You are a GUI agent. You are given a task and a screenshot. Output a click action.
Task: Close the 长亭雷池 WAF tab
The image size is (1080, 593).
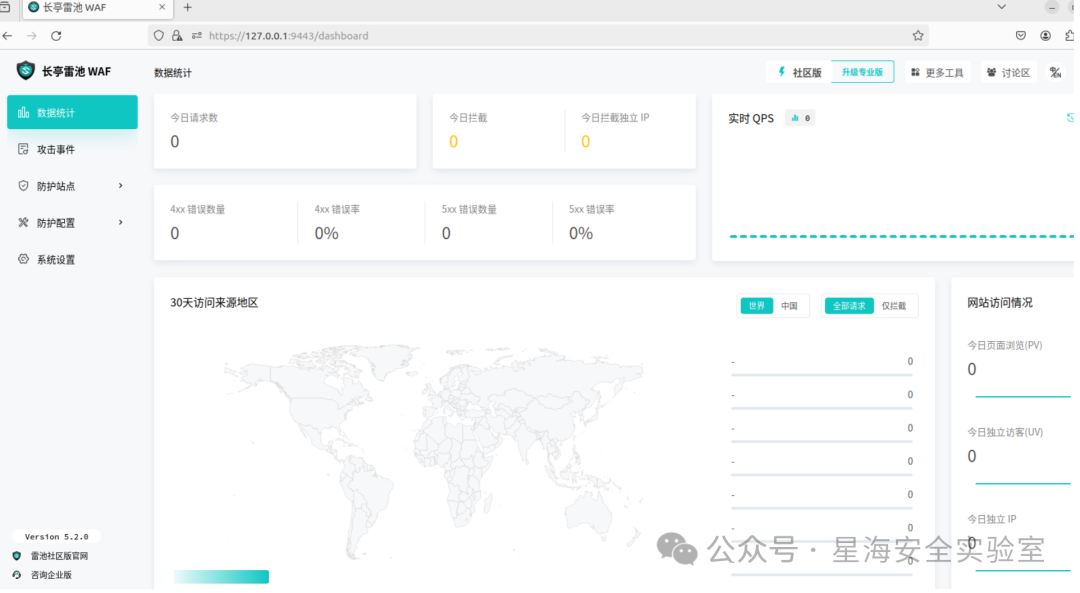pyautogui.click(x=162, y=7)
